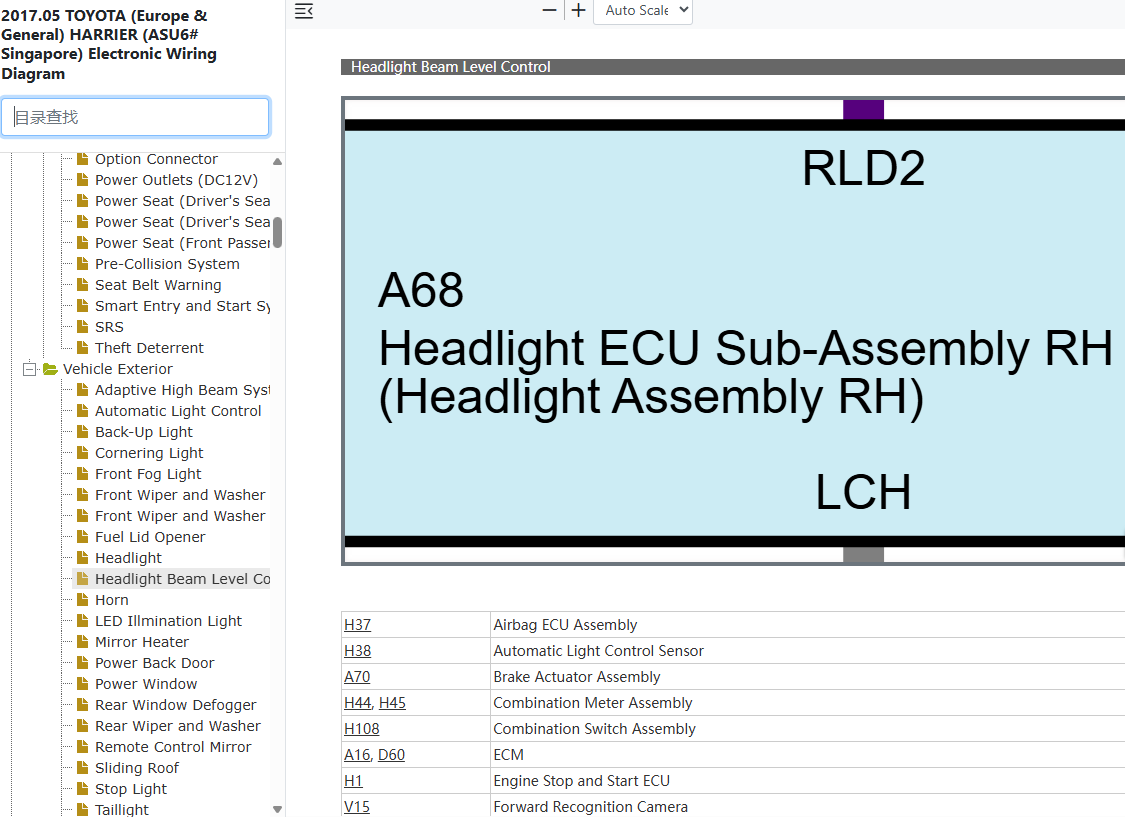This screenshot has height=817, width=1125.
Task: Click the purple RLD2 terminal pin
Action: 863,110
